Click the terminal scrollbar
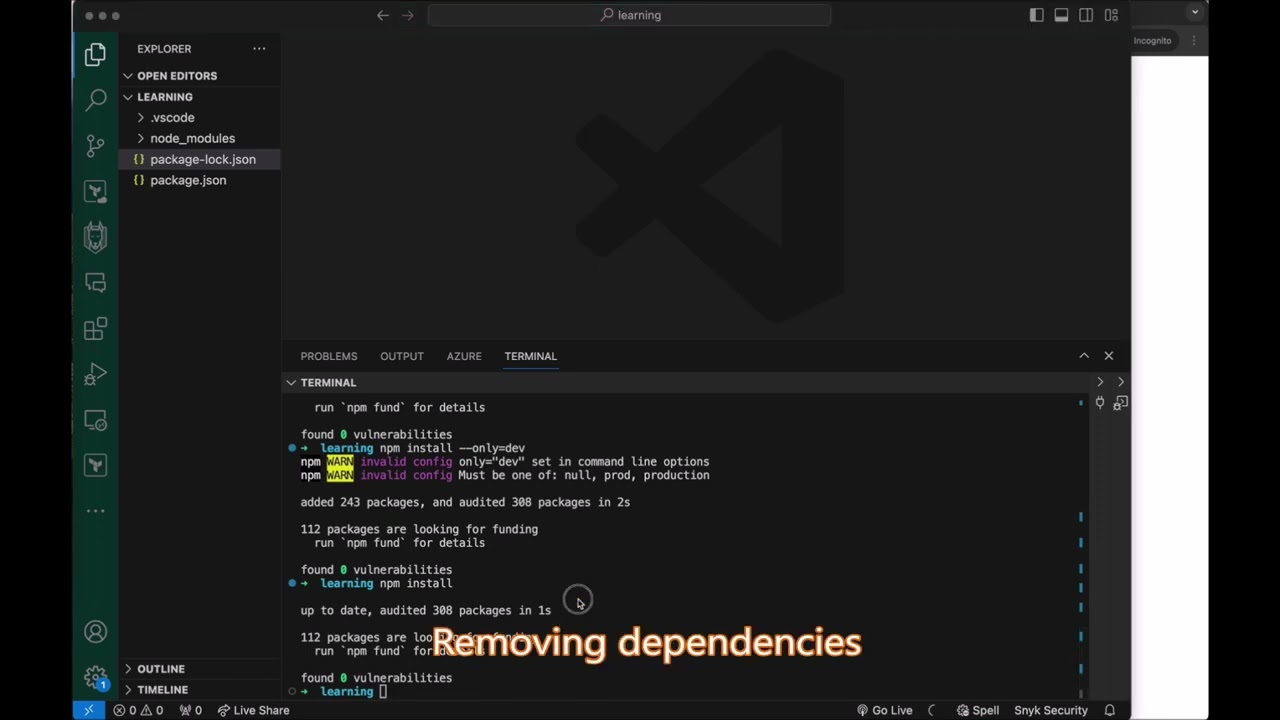Viewport: 1280px width, 720px height. click(x=1081, y=548)
